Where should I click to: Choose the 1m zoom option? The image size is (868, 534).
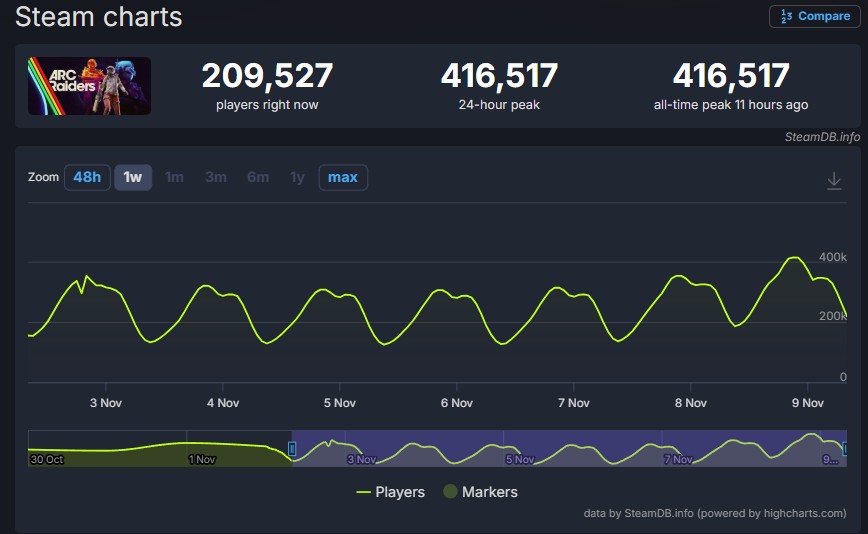[174, 177]
